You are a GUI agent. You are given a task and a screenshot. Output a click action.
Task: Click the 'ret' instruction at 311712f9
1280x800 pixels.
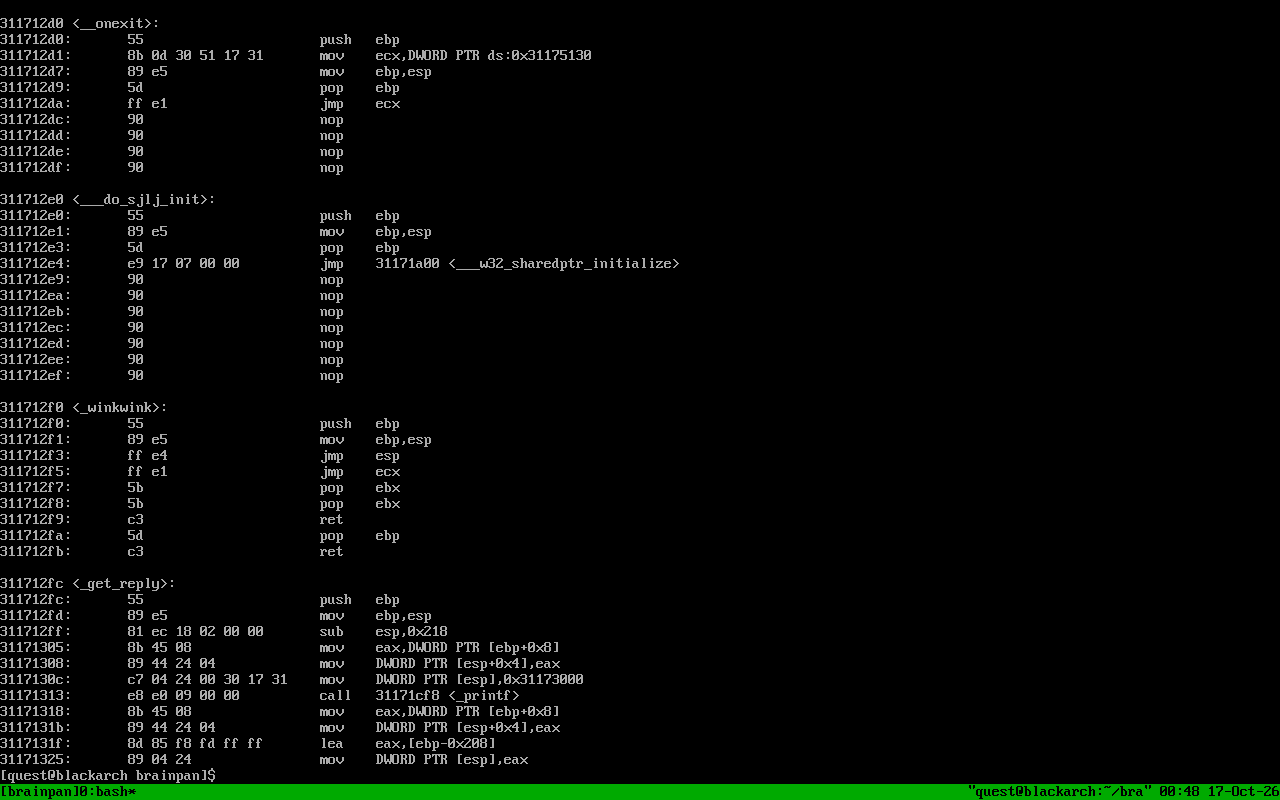click(332, 520)
